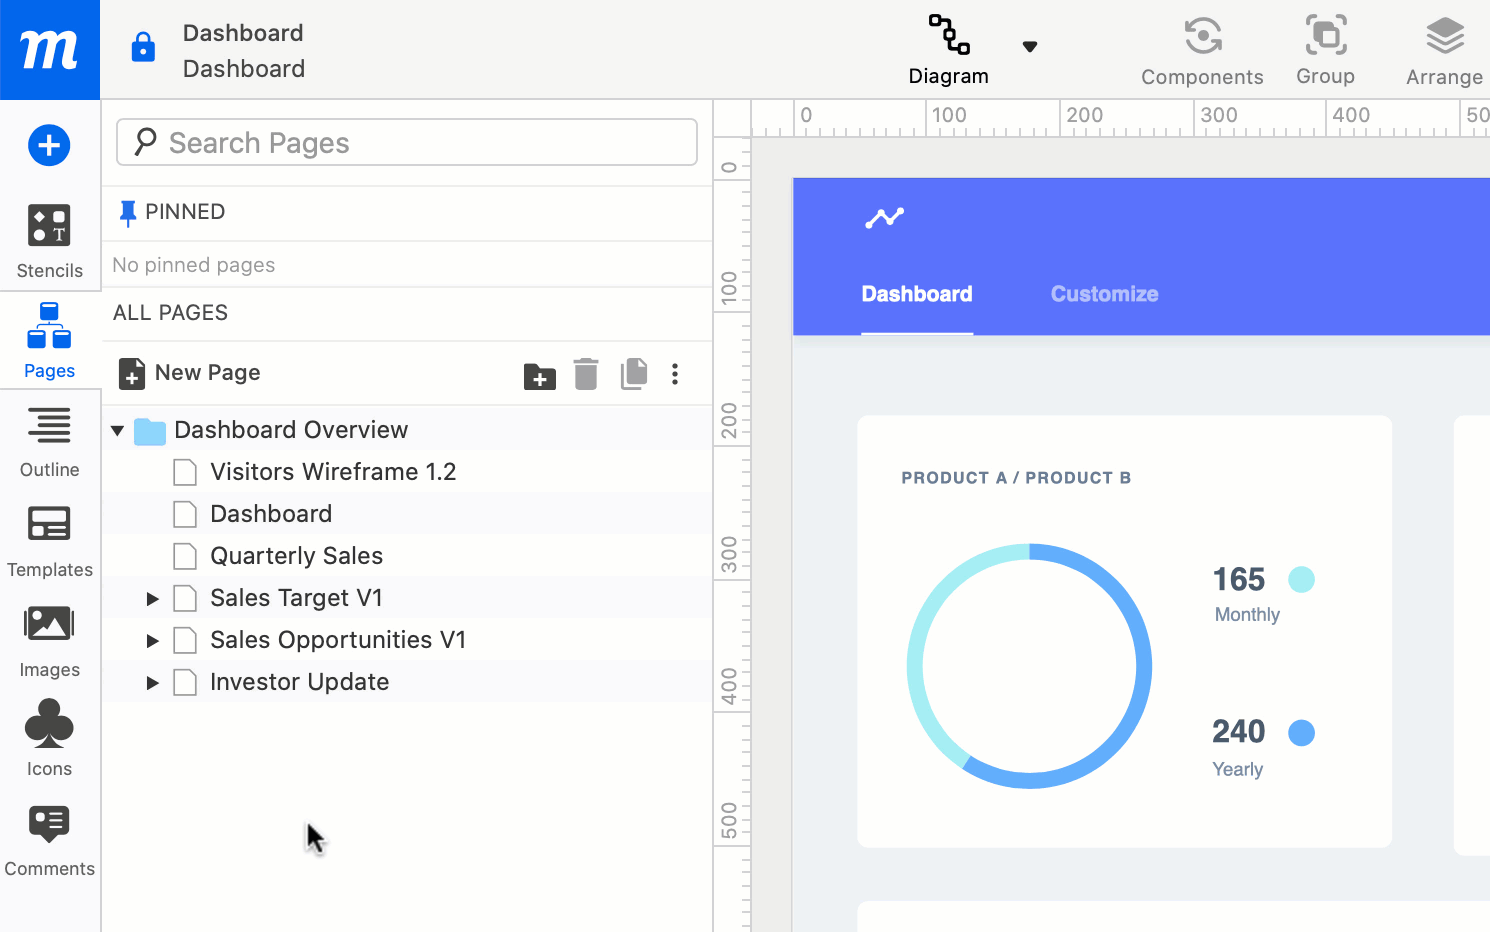1490x932 pixels.
Task: Duplicate page using the copy icon
Action: tap(634, 374)
